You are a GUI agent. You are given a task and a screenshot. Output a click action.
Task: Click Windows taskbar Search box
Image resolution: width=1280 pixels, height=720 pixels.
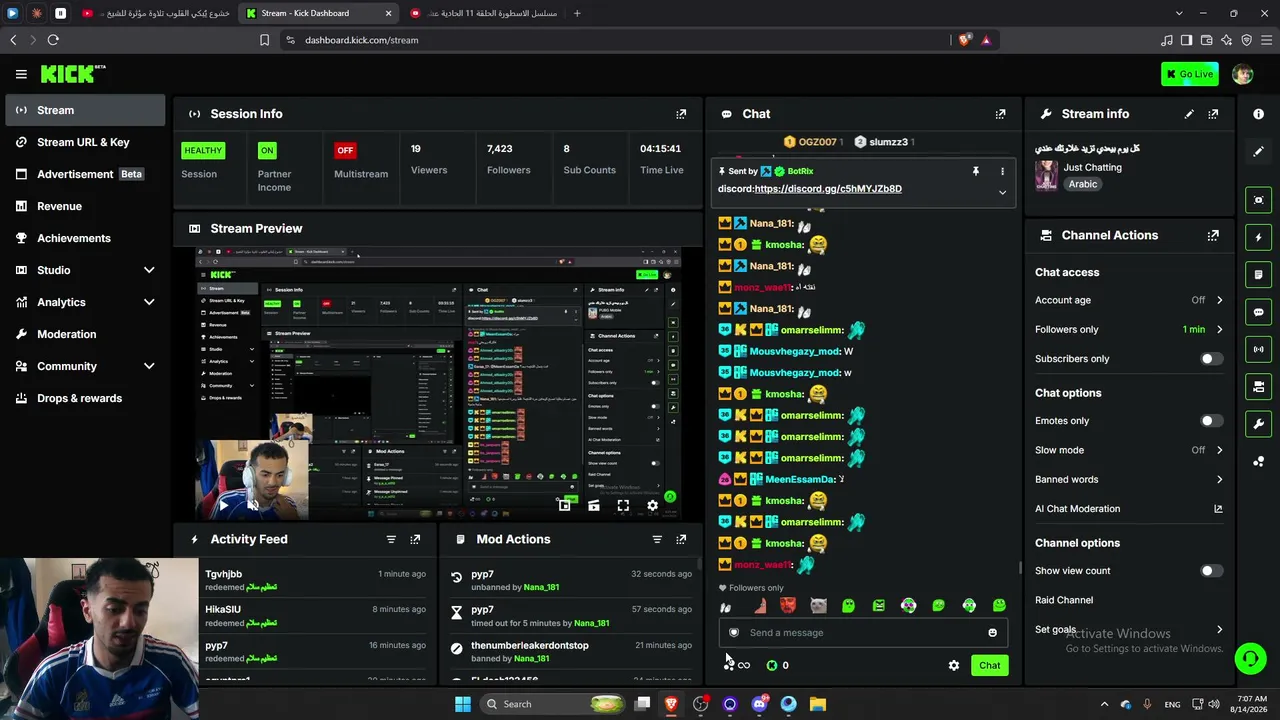pyautogui.click(x=551, y=704)
